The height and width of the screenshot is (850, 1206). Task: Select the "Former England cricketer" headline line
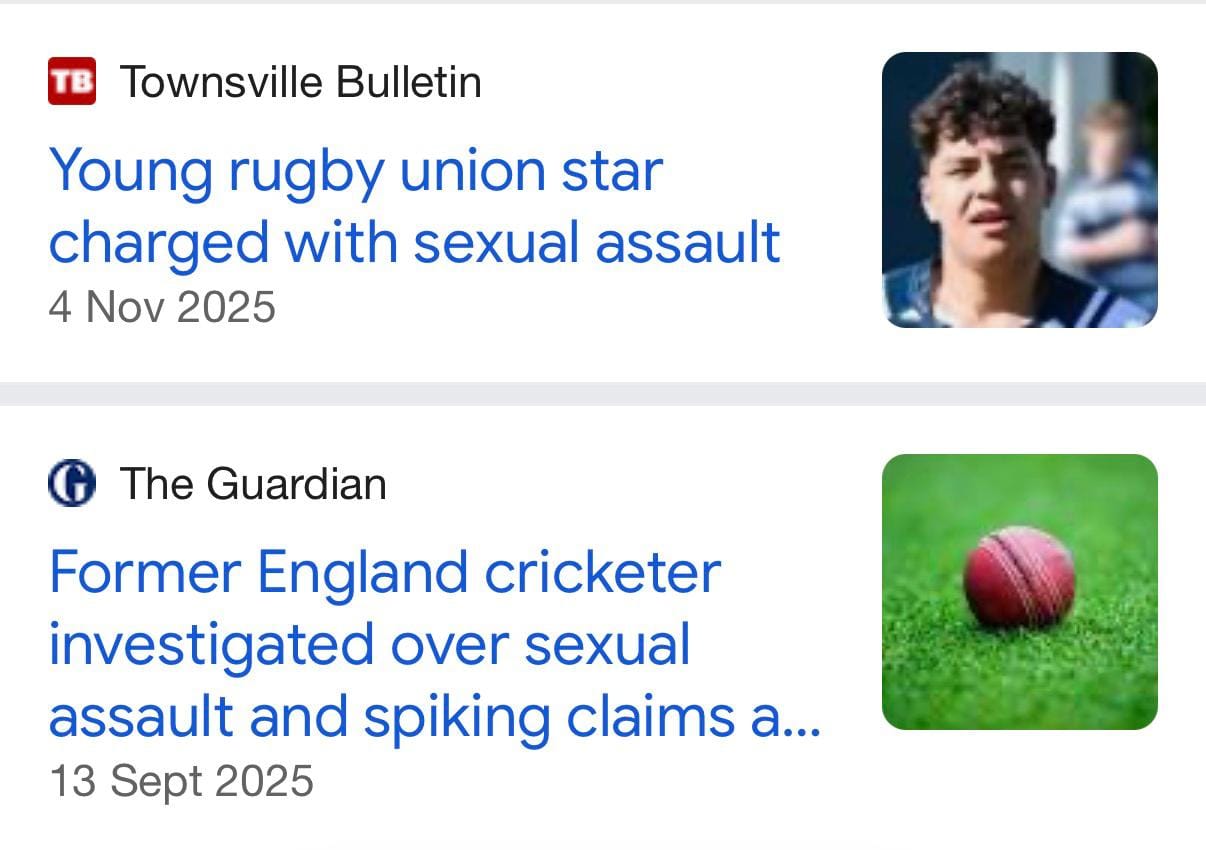tap(385, 573)
